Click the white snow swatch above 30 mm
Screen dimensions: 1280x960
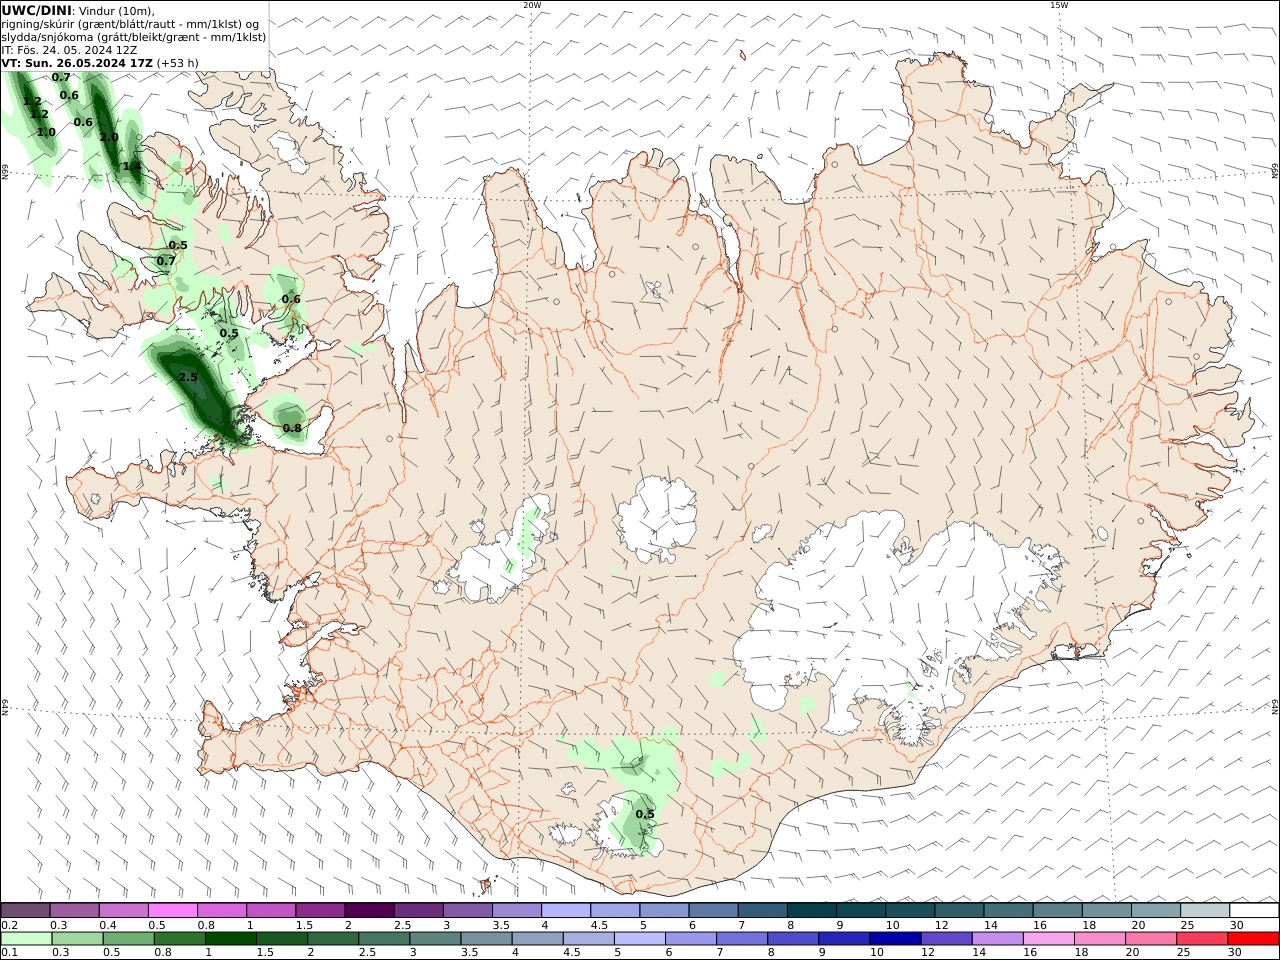1254,910
